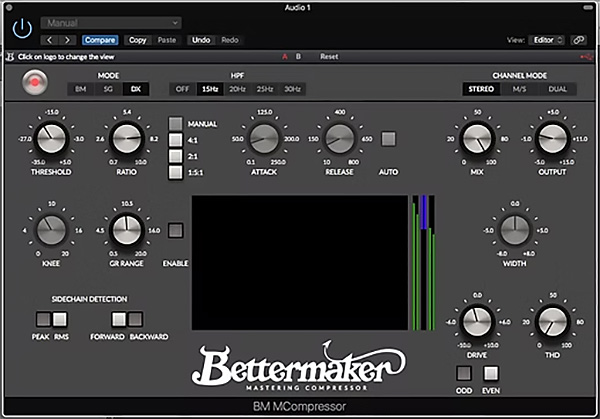Image resolution: width=600 pixels, height=419 pixels.
Task: Select FORWARD detection button
Action: (x=119, y=319)
